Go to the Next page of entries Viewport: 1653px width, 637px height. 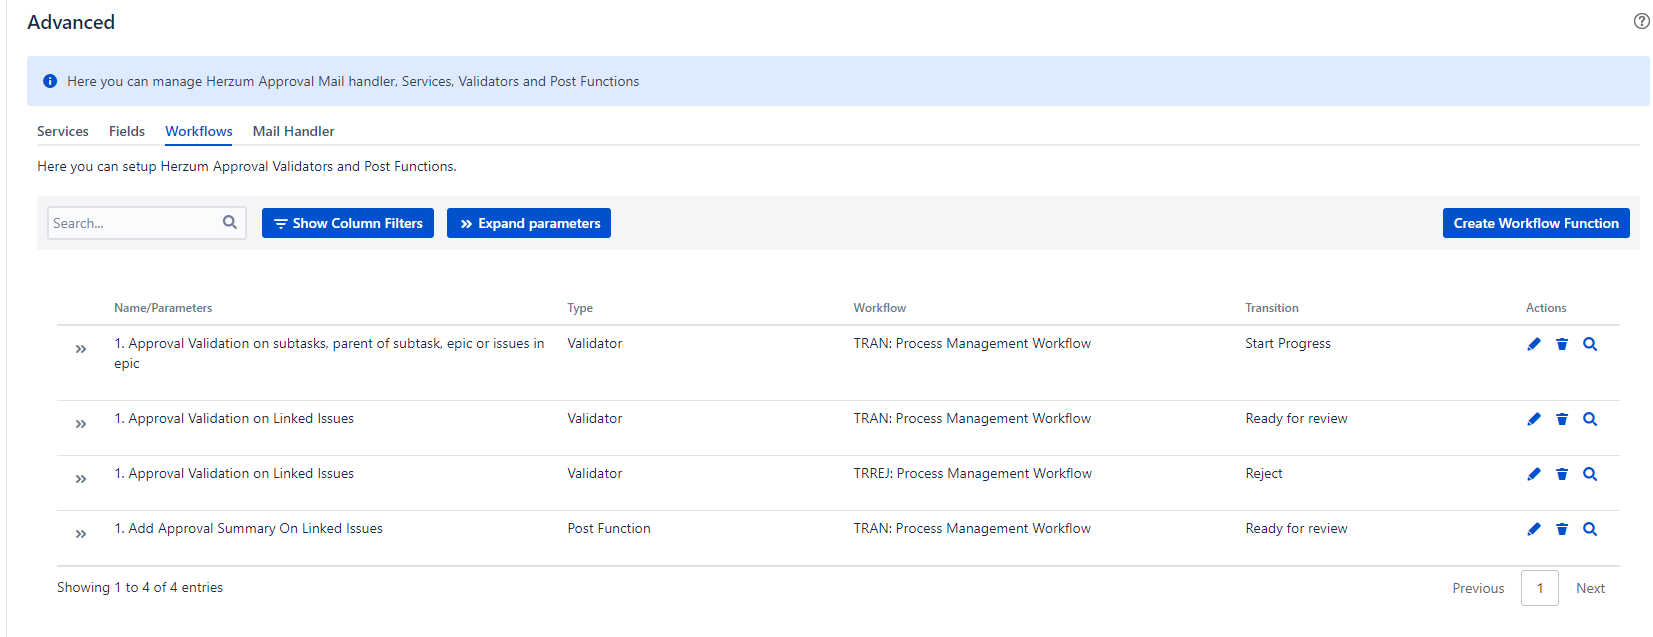1590,588
